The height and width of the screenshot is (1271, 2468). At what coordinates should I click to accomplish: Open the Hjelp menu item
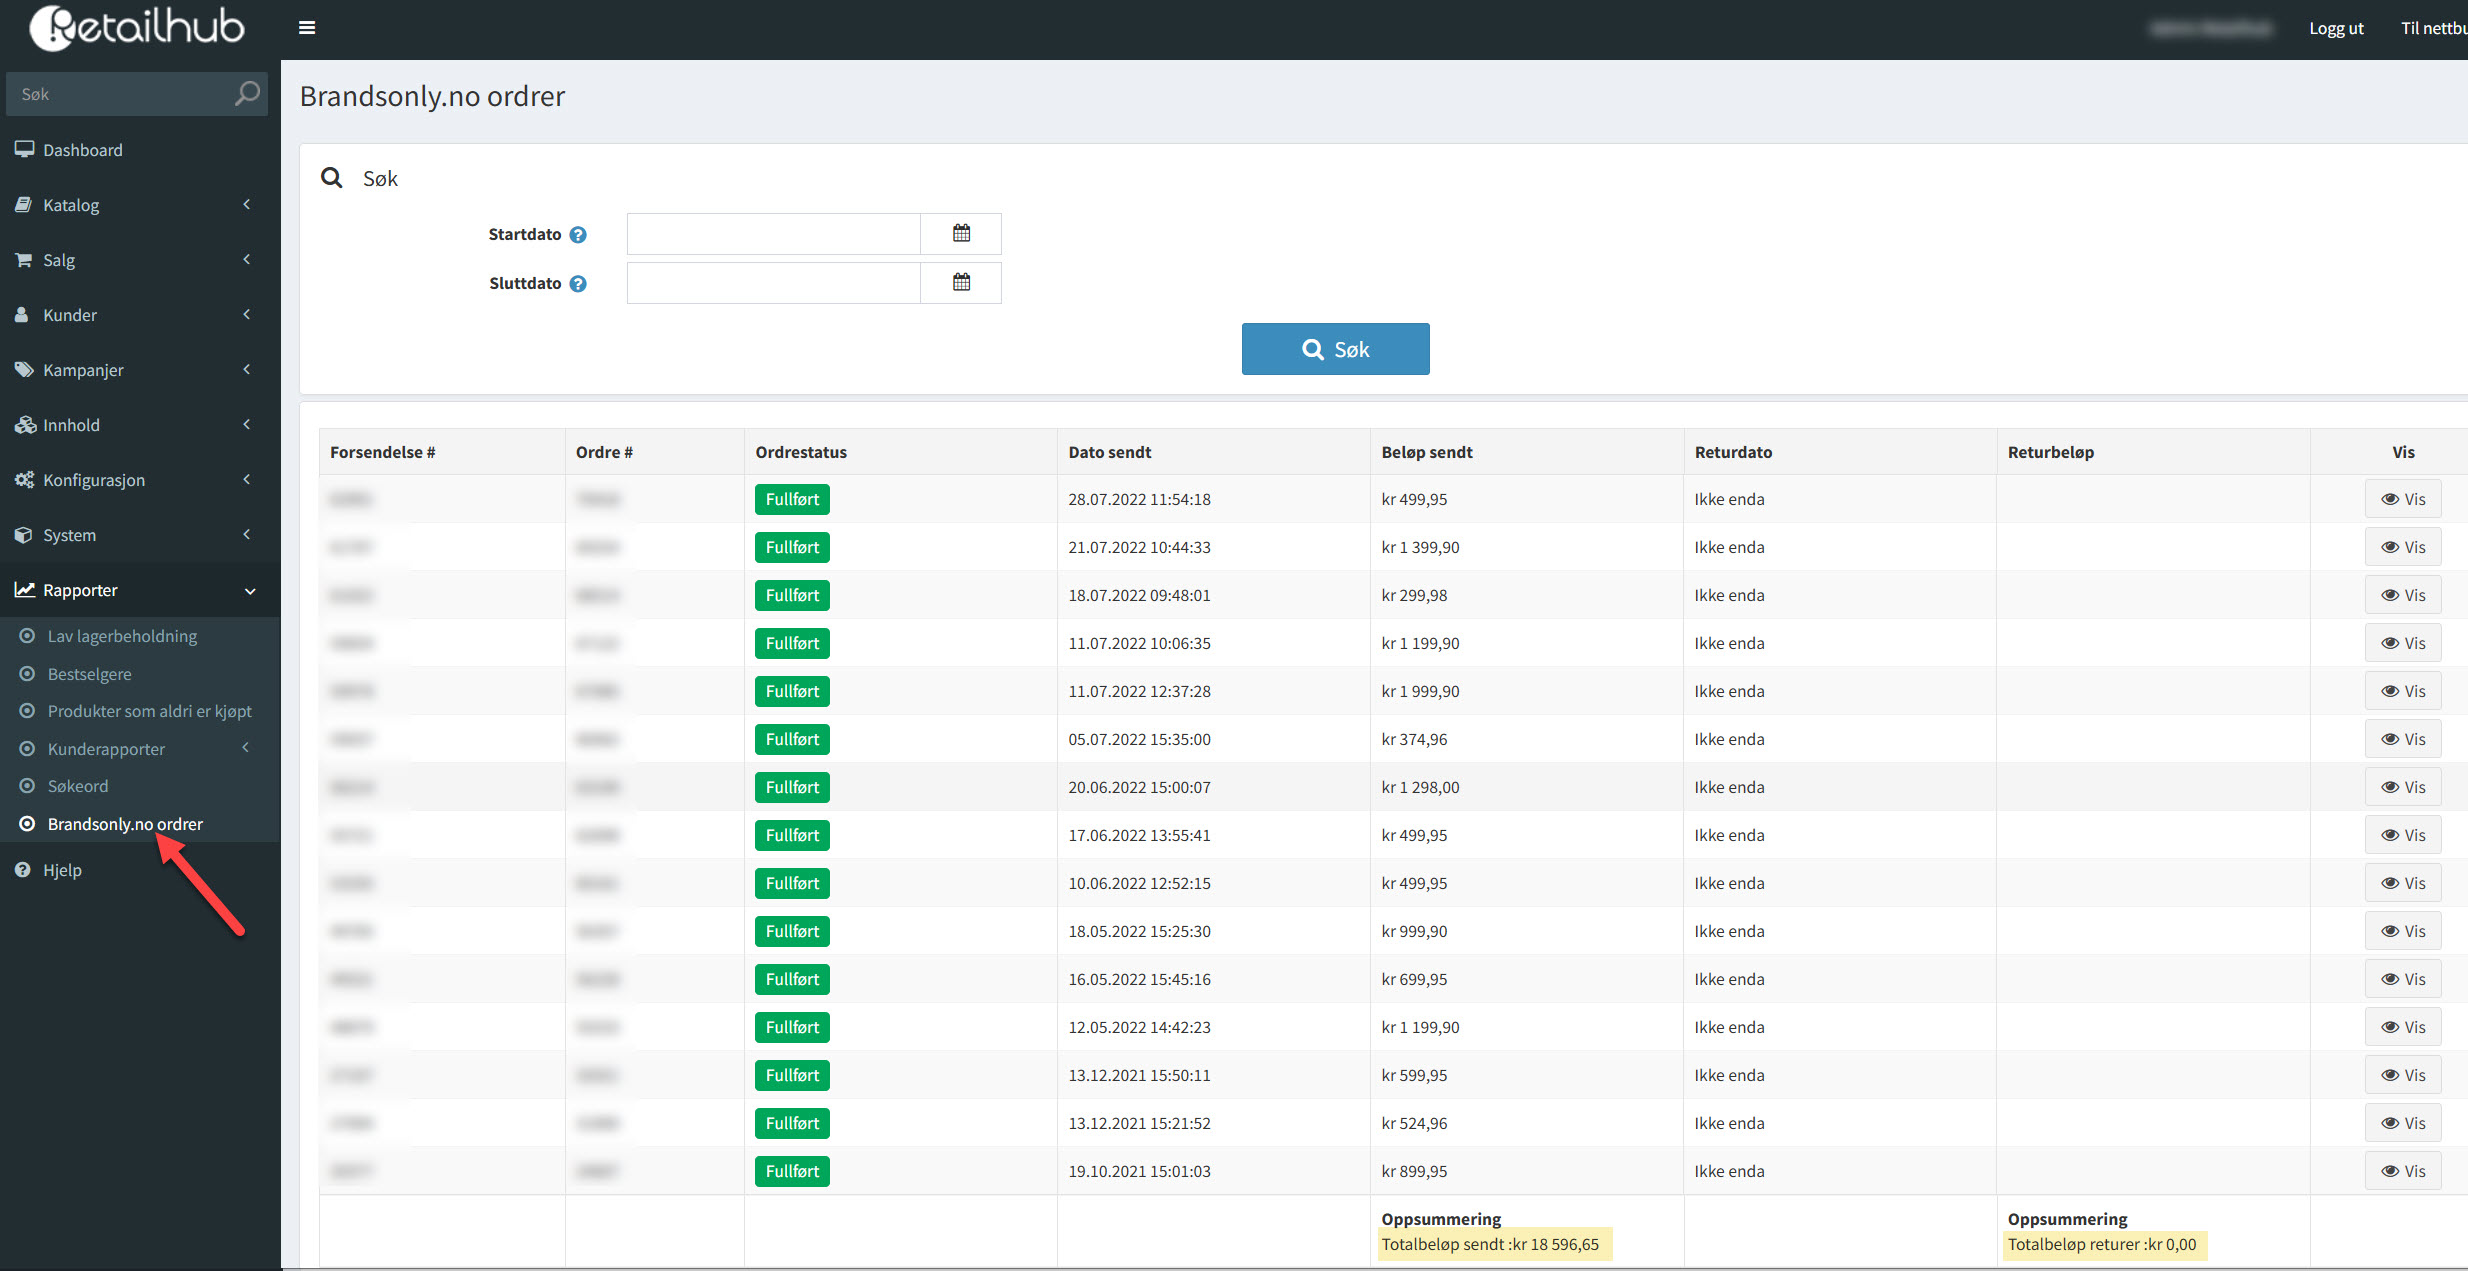[x=62, y=870]
